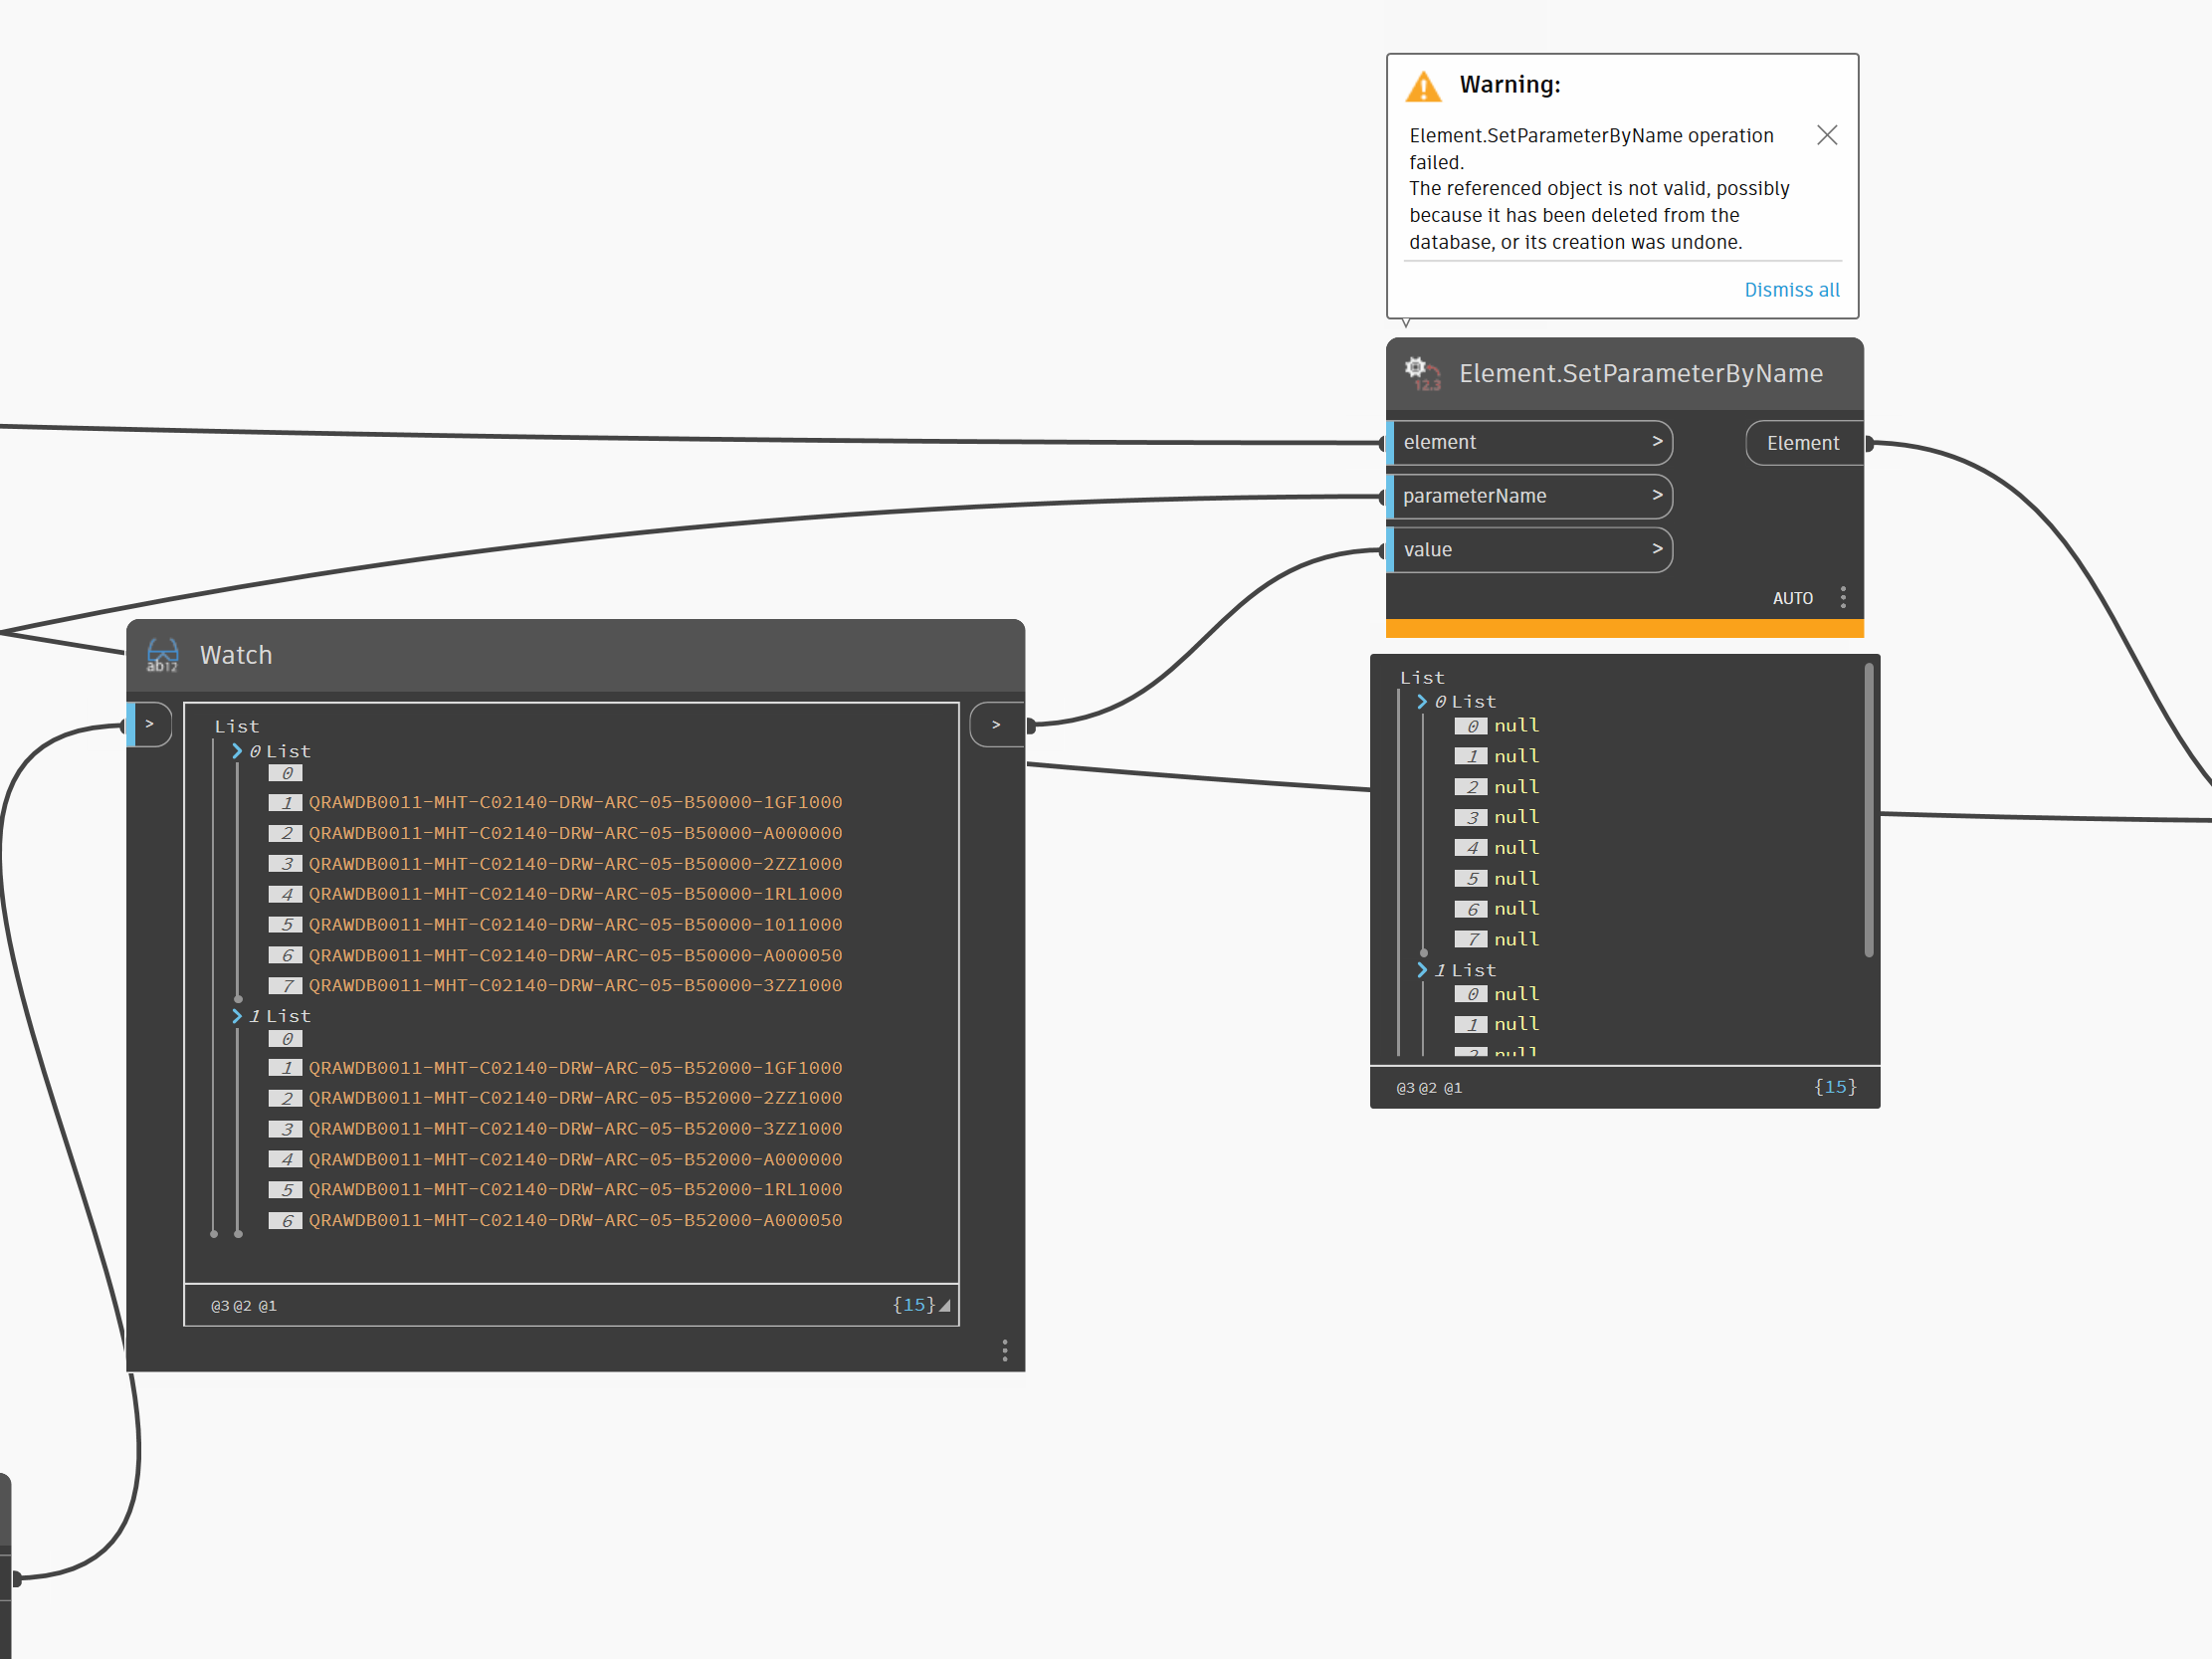Select item ending B52000-1RL1000

pos(575,1190)
